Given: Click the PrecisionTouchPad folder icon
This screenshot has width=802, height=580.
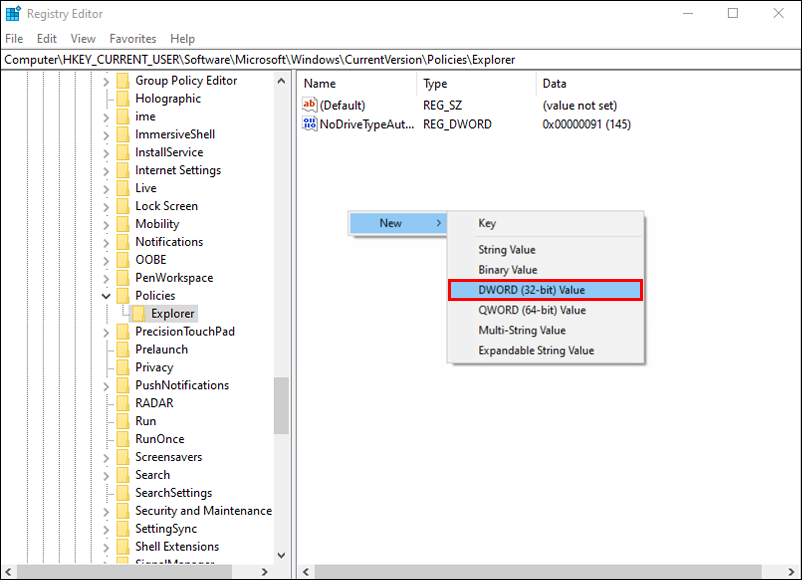Looking at the screenshot, I should [123, 331].
